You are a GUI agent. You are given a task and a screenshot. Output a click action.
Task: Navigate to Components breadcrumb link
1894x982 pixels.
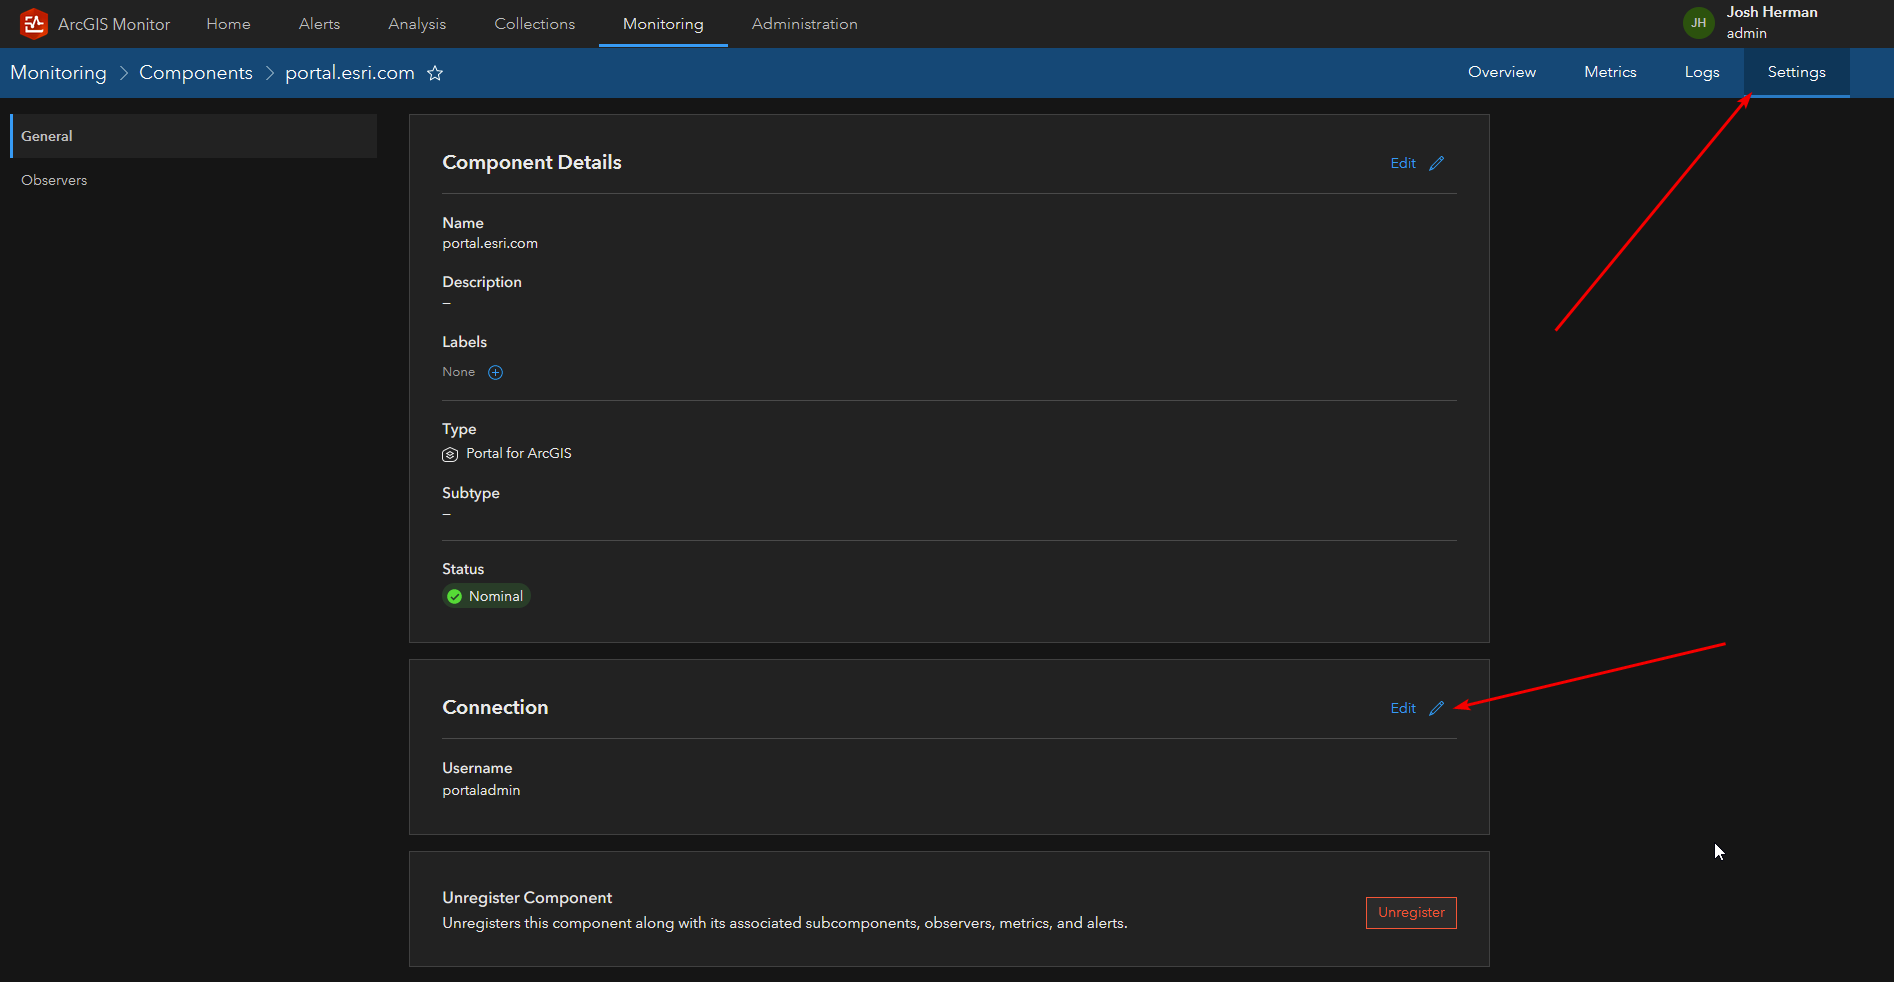(x=196, y=73)
